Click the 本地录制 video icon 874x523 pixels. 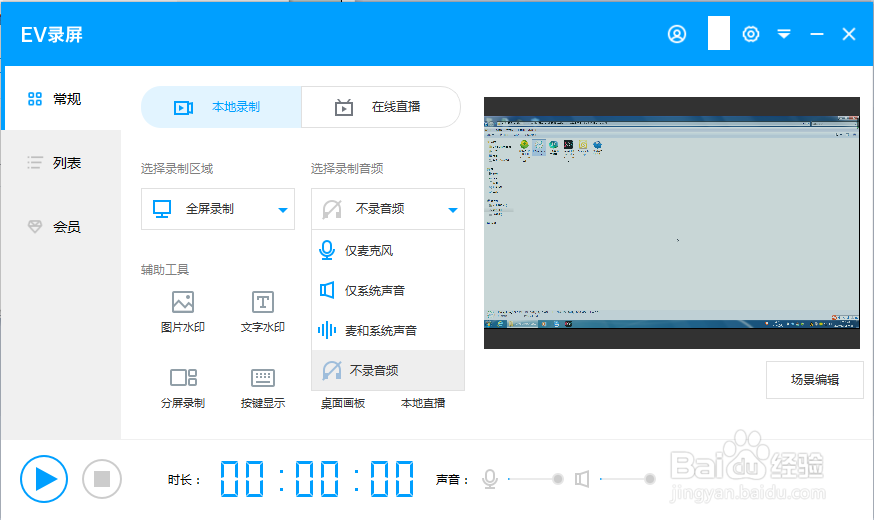click(x=183, y=107)
